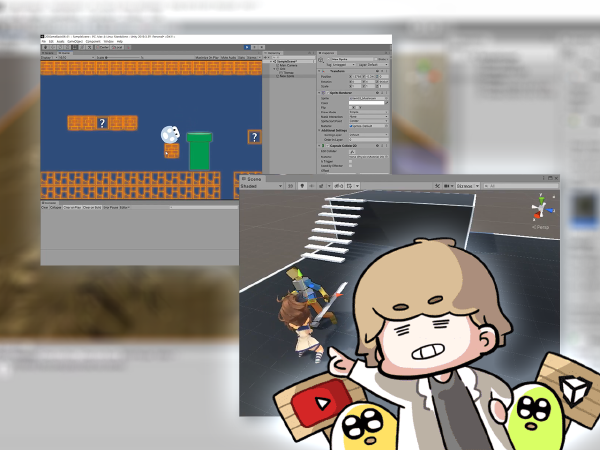The image size is (600, 450).
Task: Open the Mask Interaction dropdown
Action: [368, 117]
